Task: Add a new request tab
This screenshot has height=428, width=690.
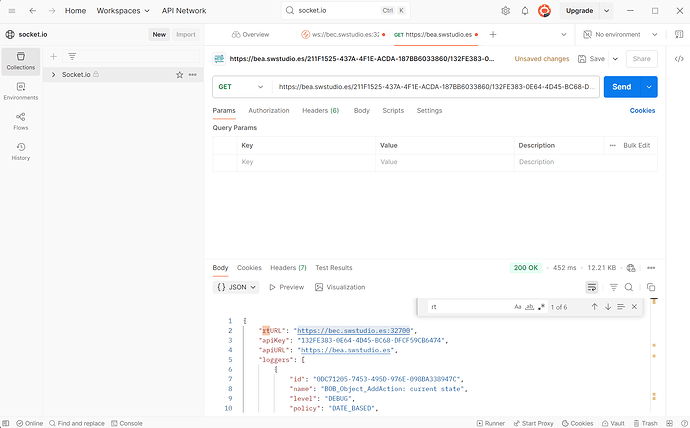Action: 493,34
